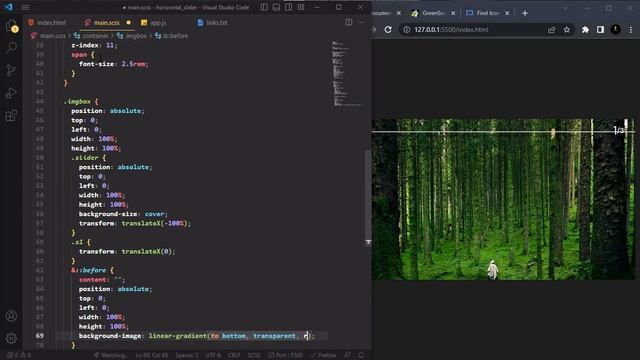
Task: Open the Run and Debug view
Action: 11,93
